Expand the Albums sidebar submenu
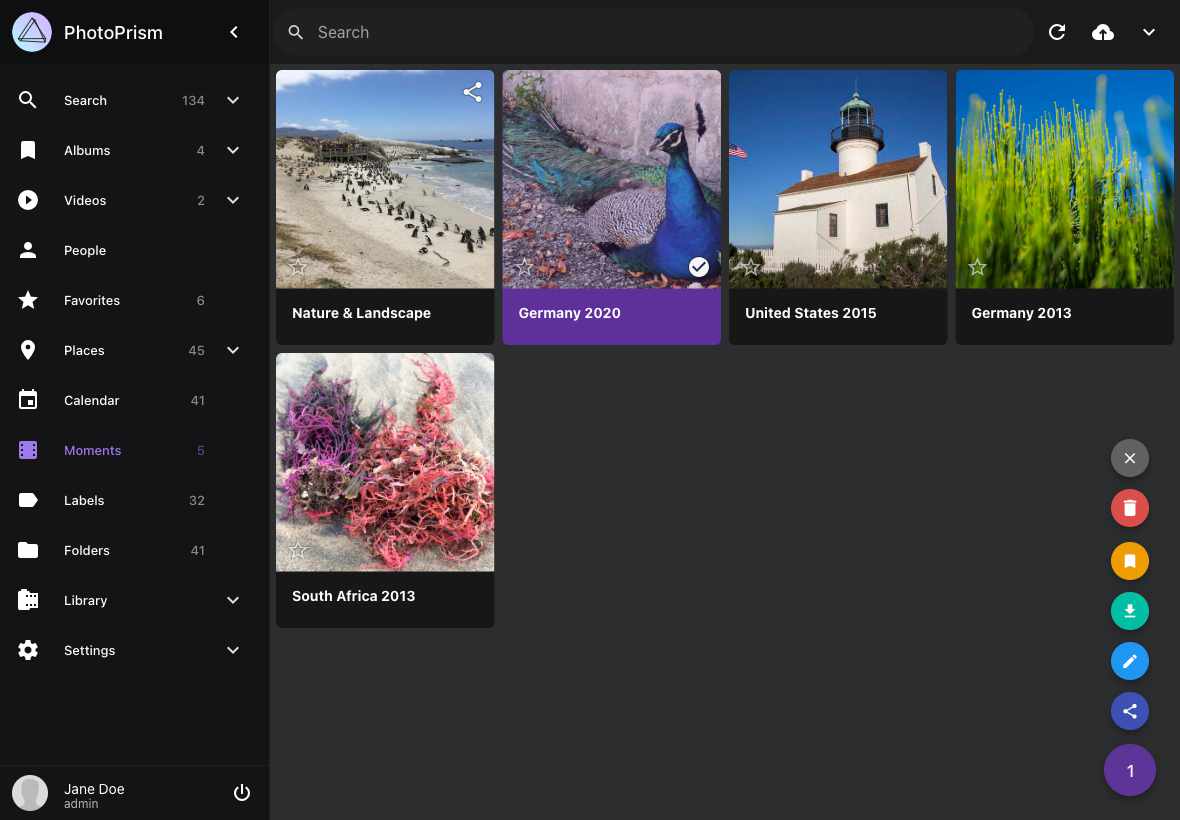Viewport: 1180px width, 820px height. click(x=233, y=150)
